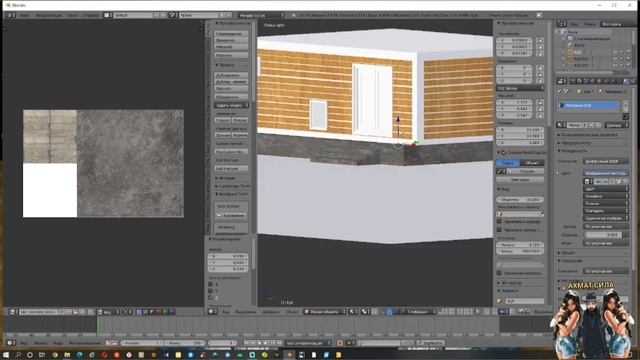Image resolution: width=640 pixels, height=360 pixels.
Task: Open the Timeline editor type icon
Action: pos(11,343)
